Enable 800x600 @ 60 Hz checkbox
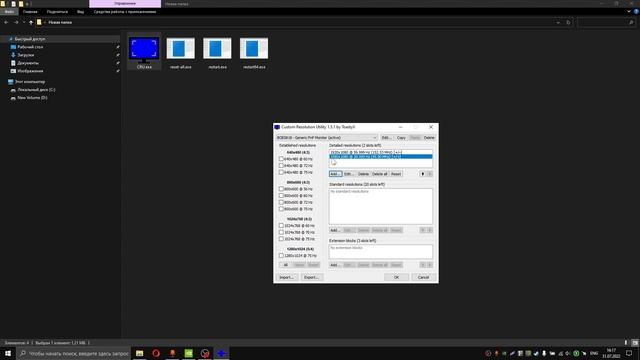This screenshot has width=640, height=360. click(281, 196)
